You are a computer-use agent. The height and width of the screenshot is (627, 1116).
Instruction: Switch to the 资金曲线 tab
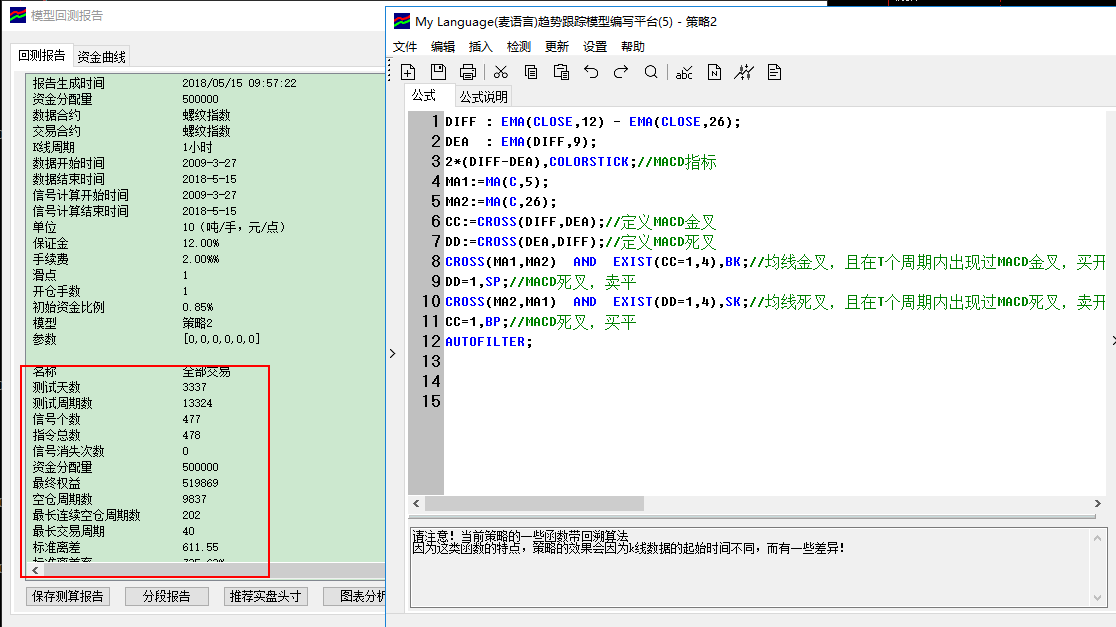click(102, 57)
